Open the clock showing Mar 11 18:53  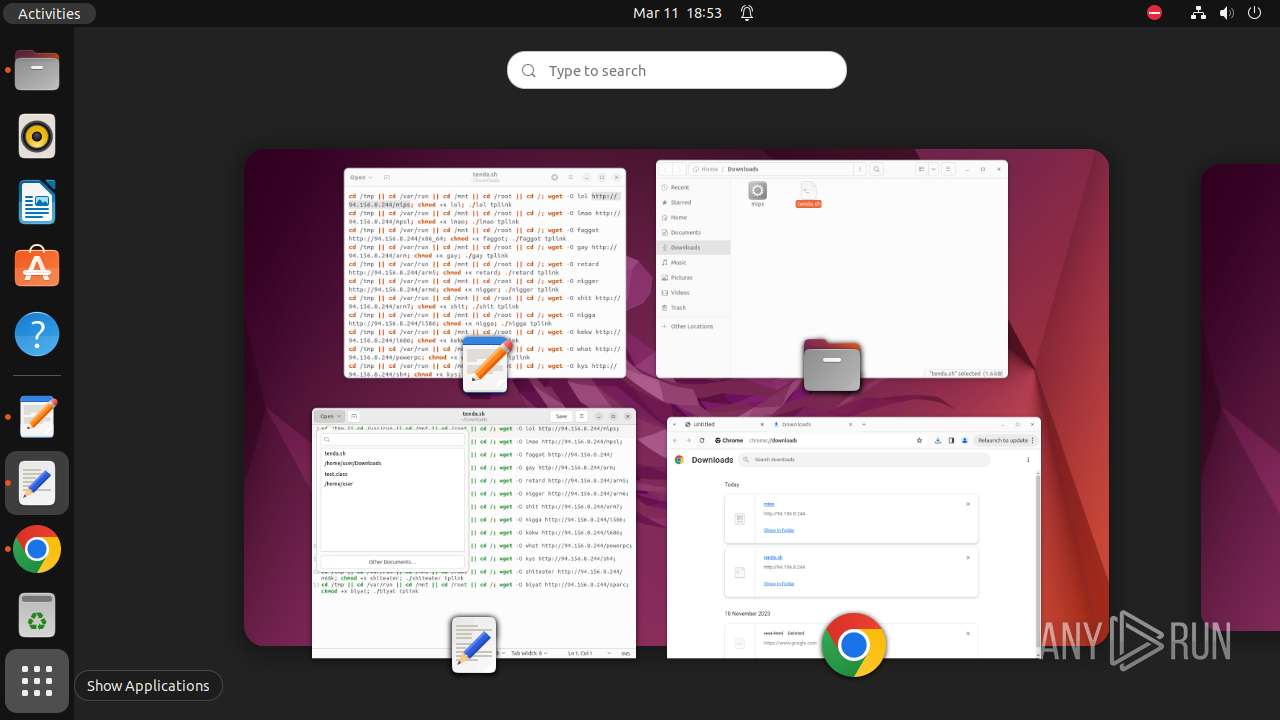(677, 13)
